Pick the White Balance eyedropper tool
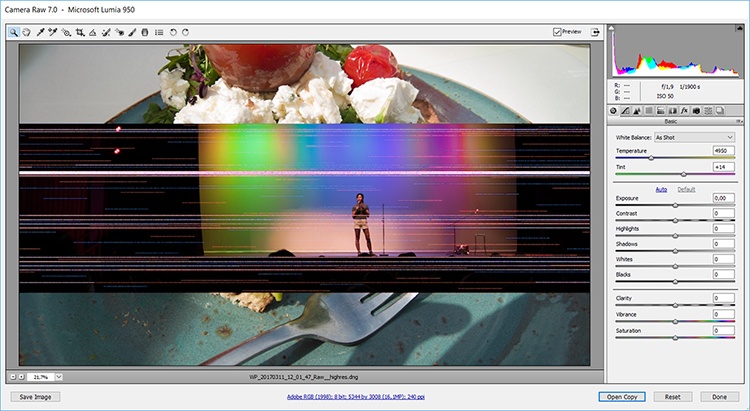Image resolution: width=750 pixels, height=411 pixels. pos(40,32)
